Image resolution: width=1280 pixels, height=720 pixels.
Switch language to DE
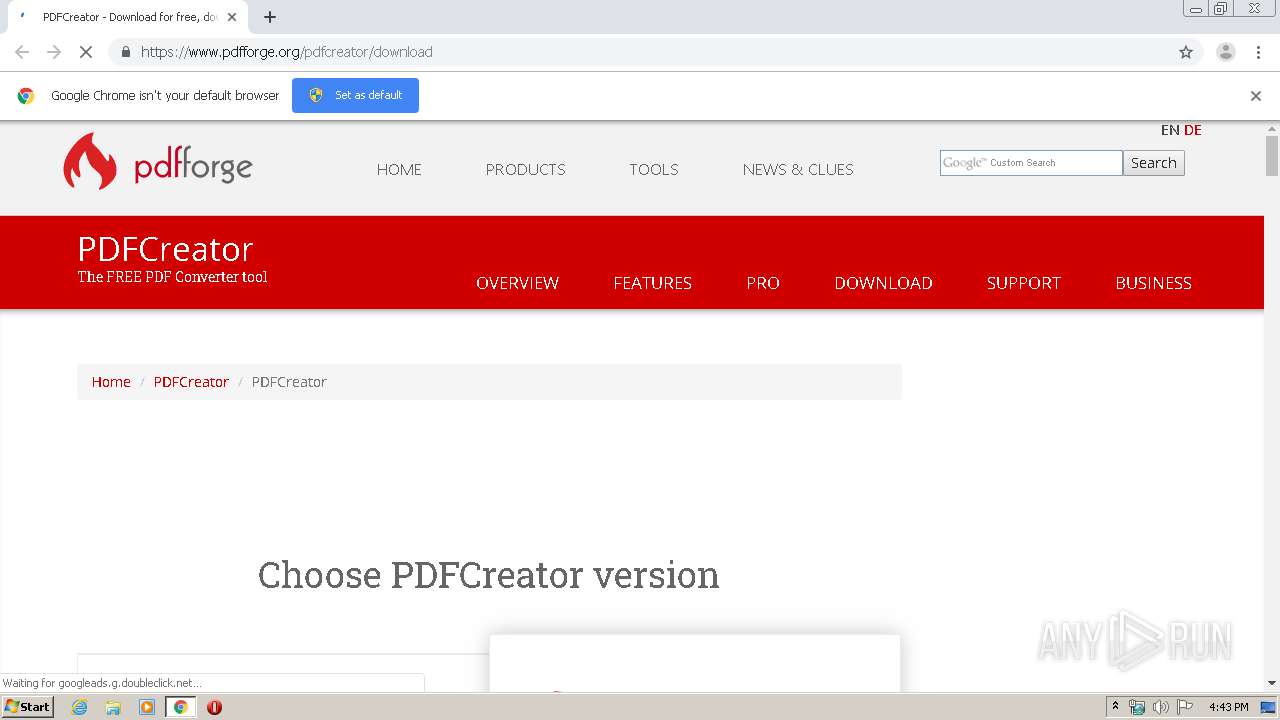click(x=1193, y=130)
